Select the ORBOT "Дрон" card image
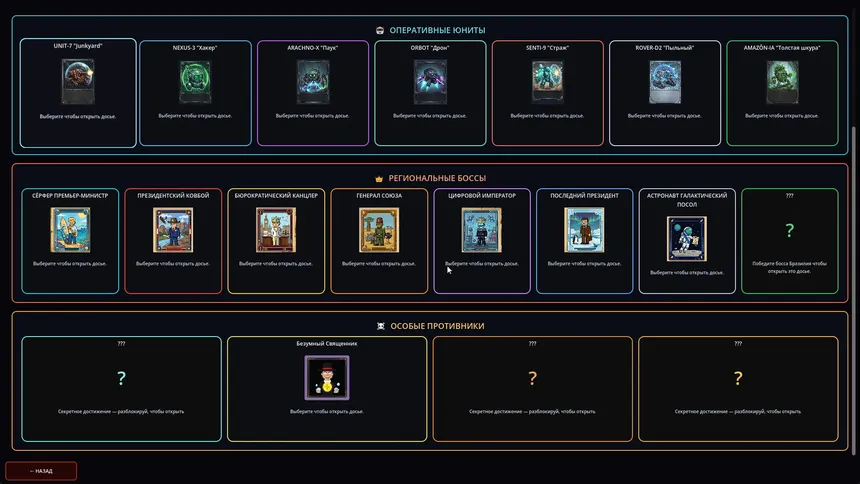The image size is (860, 484). coord(430,82)
